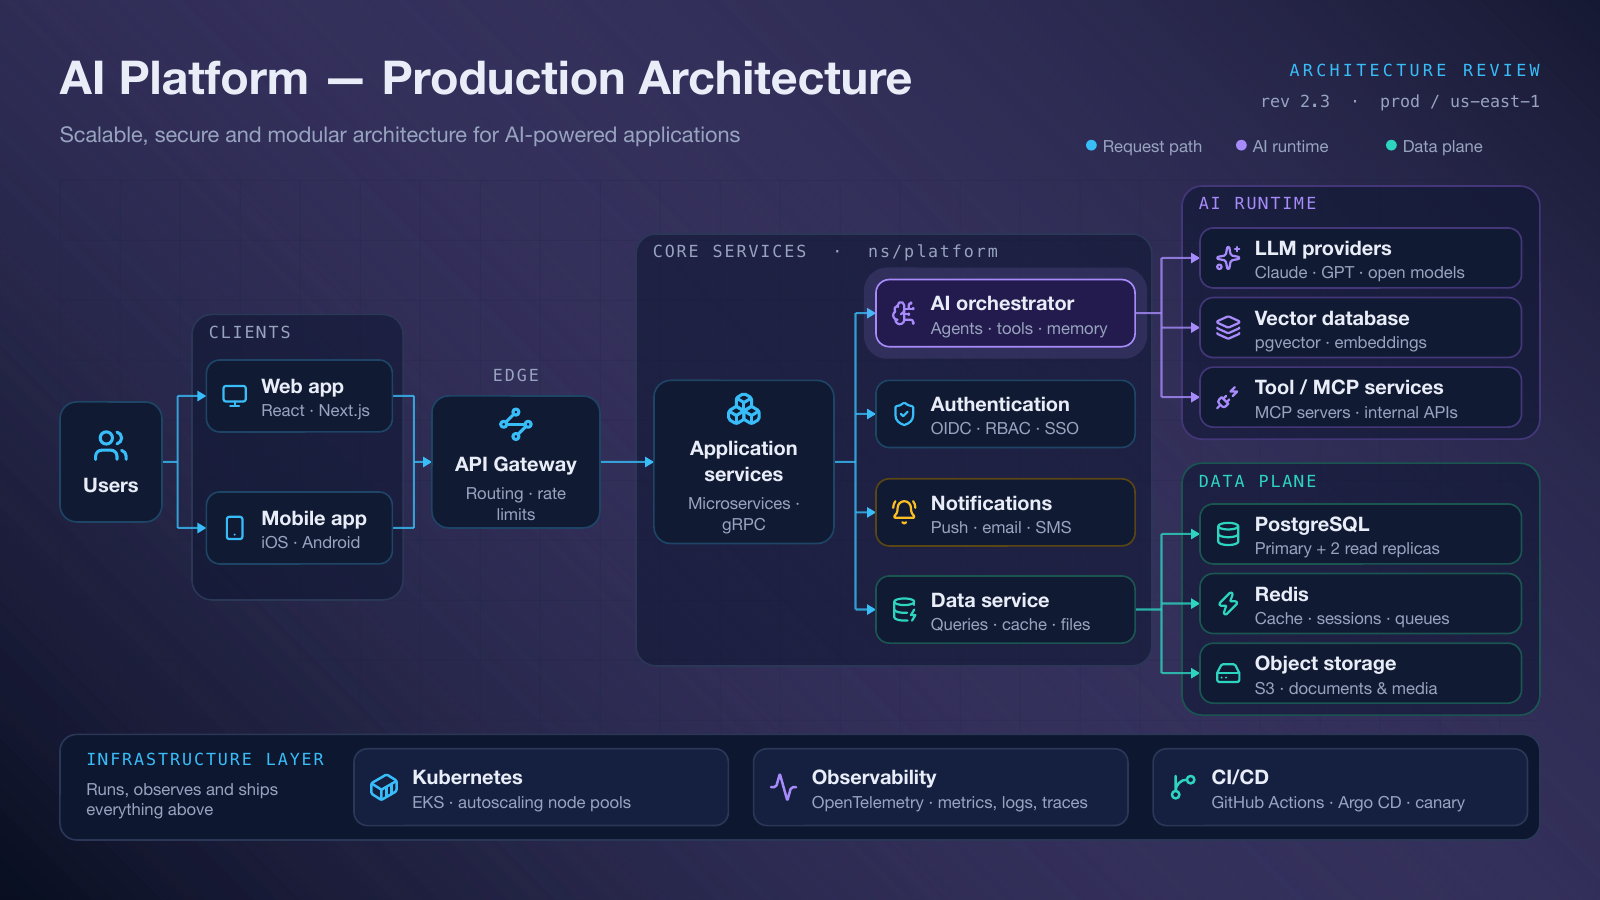Click the Application services cubes icon
1600x900 pixels.
(x=744, y=409)
